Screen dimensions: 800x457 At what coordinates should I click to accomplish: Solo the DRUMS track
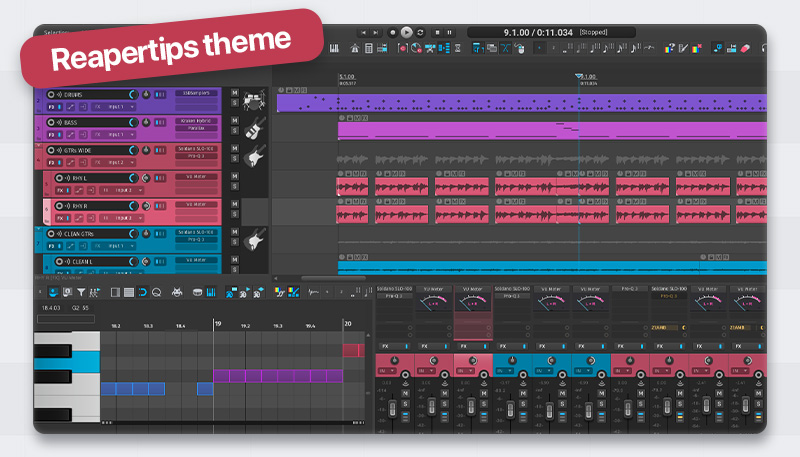pos(235,103)
